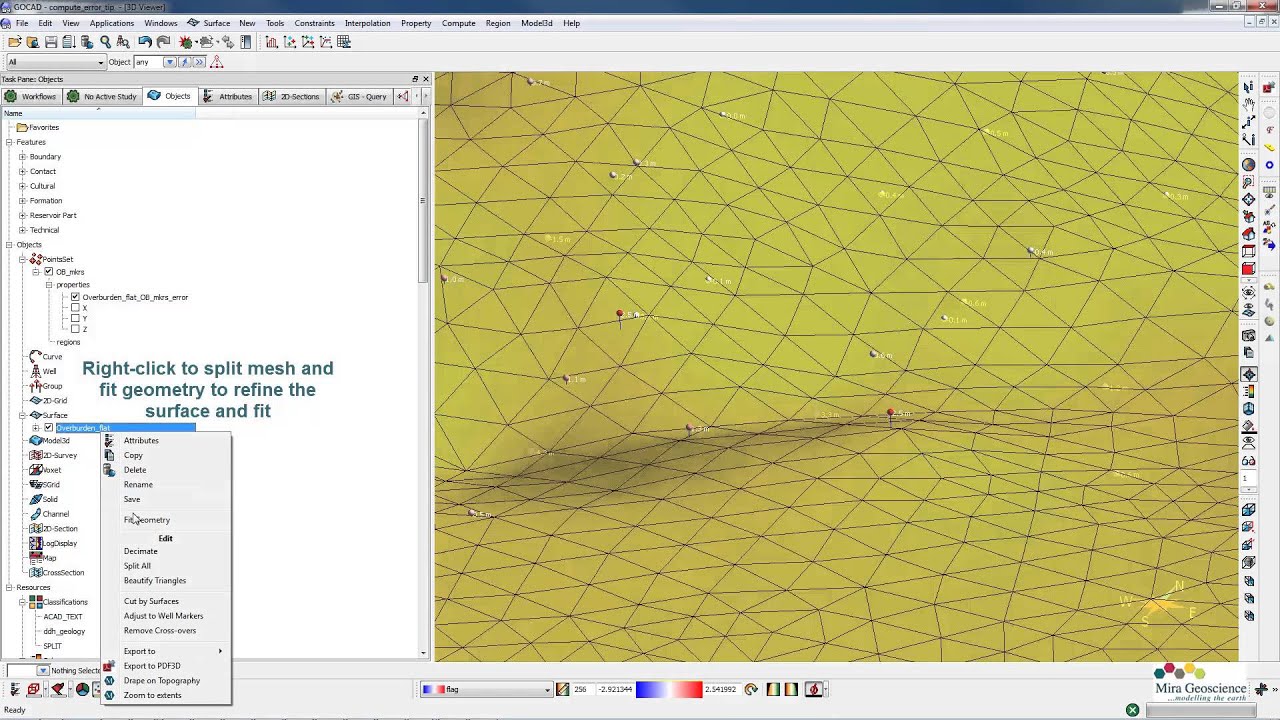1280x720 pixels.
Task: Open the Interpolation menu
Action: tap(367, 23)
